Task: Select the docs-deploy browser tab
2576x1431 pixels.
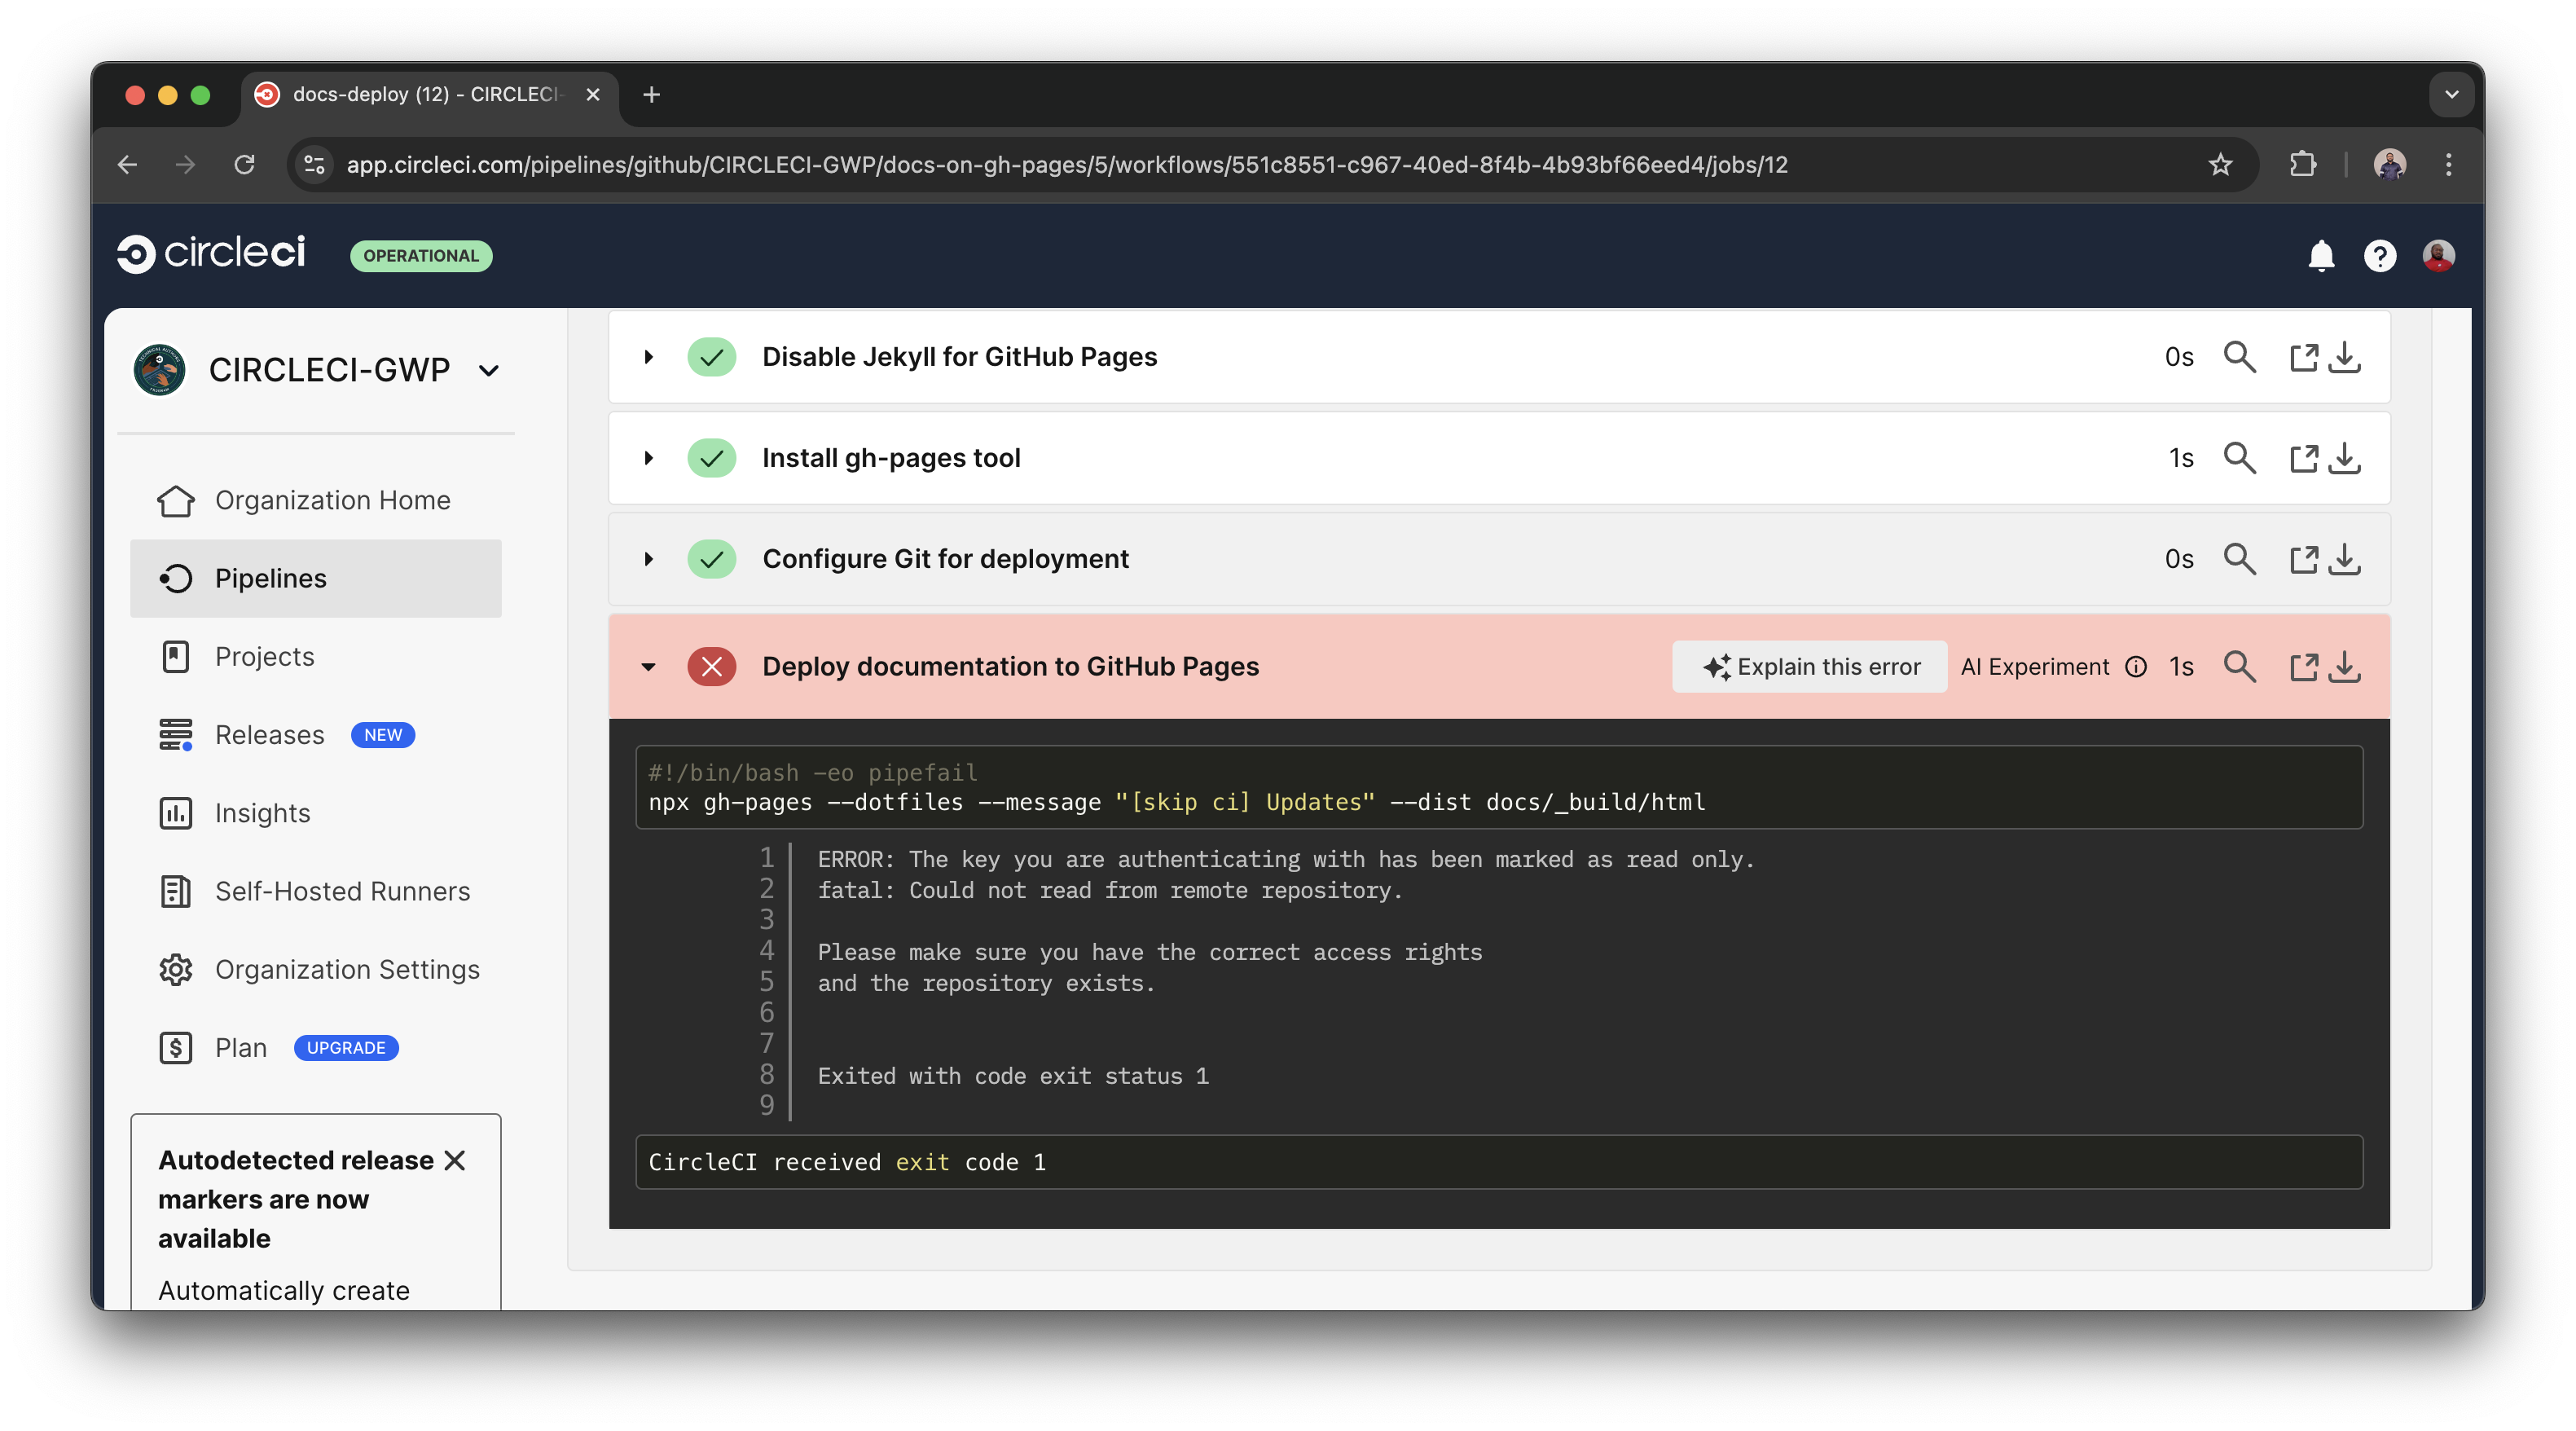Action: (420, 95)
